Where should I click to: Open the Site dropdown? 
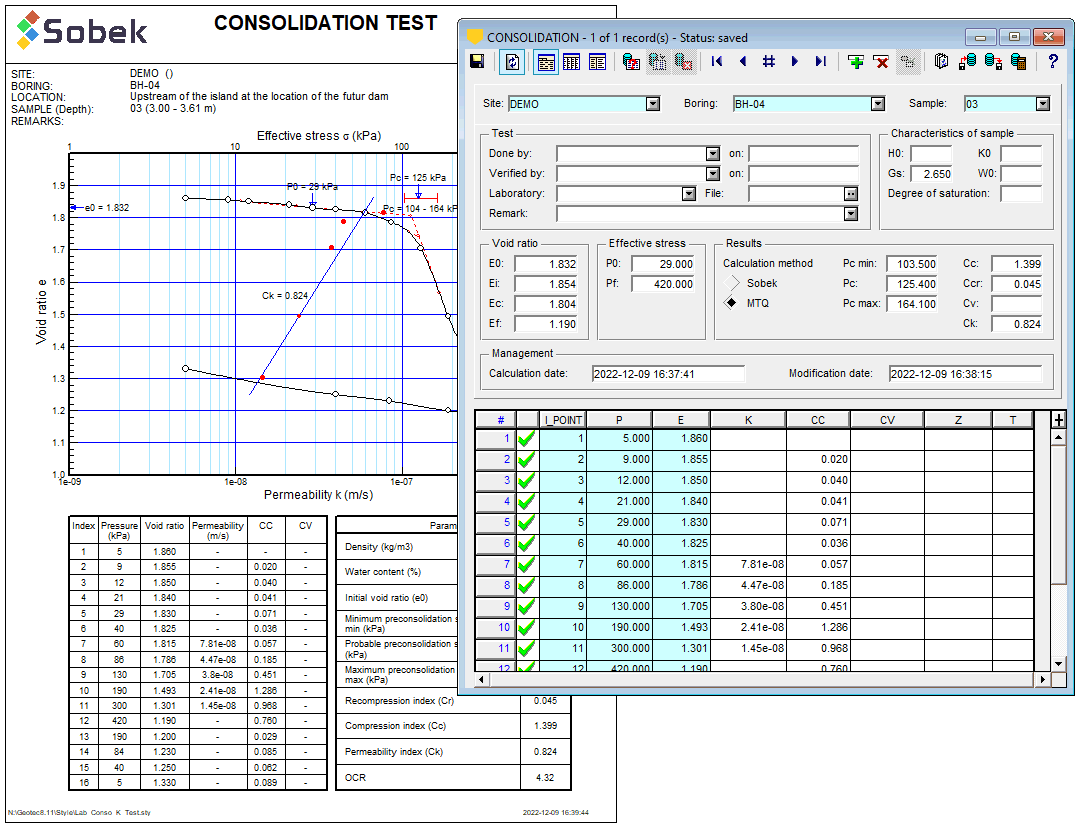653,104
